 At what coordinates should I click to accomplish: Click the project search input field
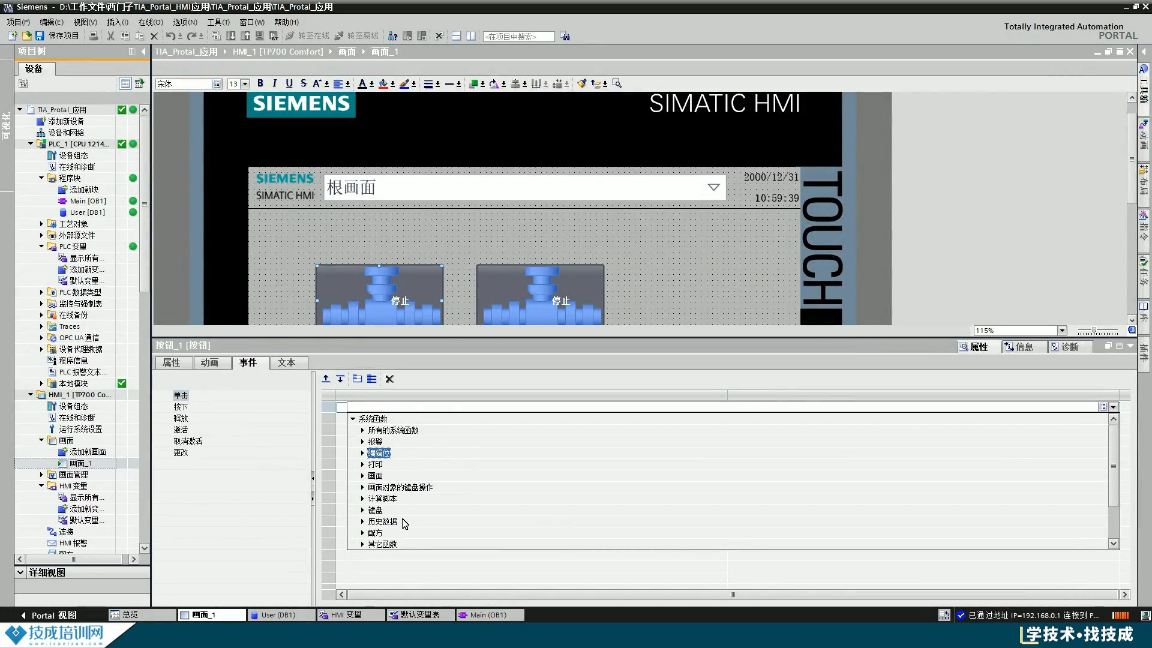coord(519,36)
